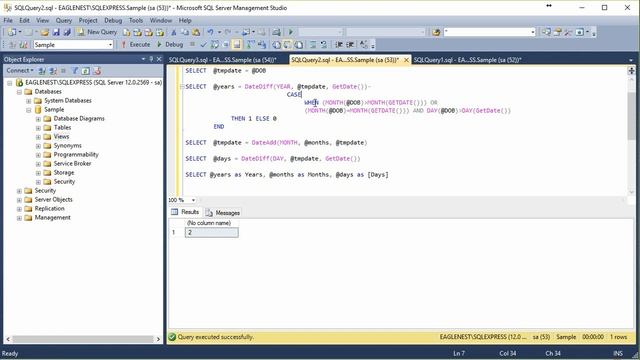Viewport: 640px width, 360px height.
Task: Click the Display Estimated Execution Plan icon
Action: coord(215,44)
